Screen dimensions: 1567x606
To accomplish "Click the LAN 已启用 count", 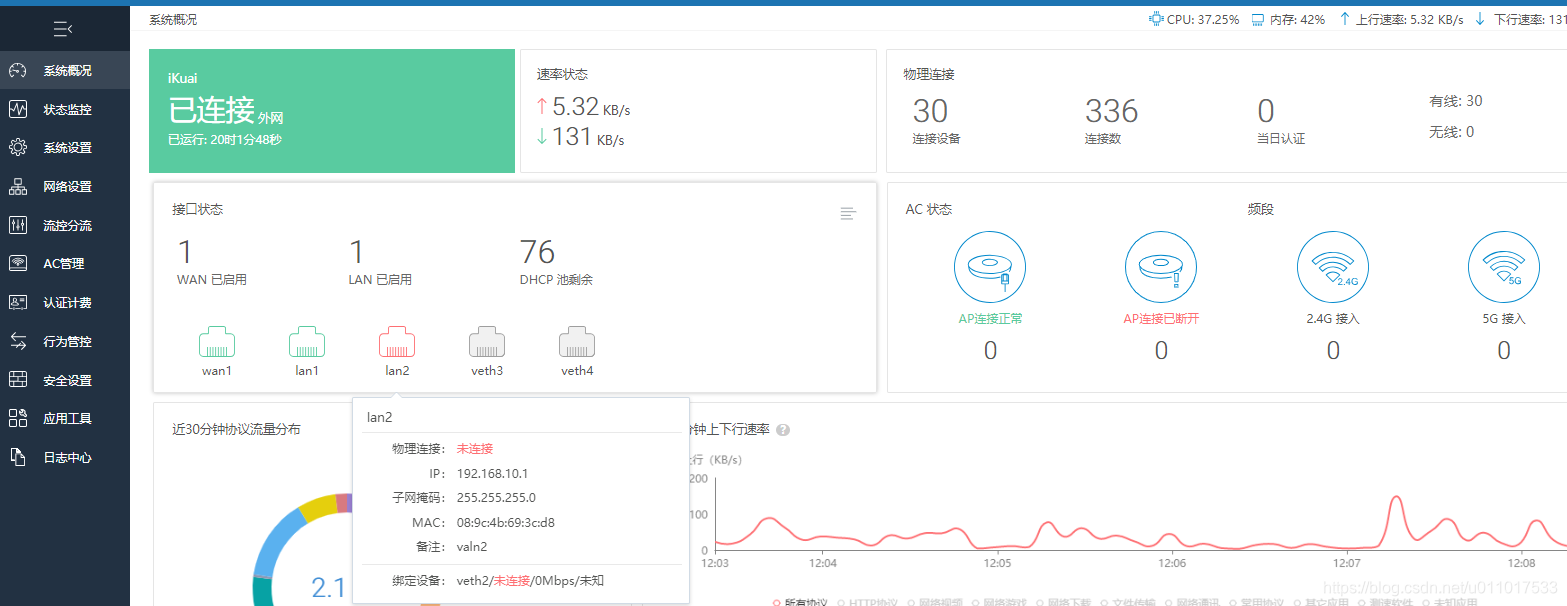I will tap(357, 252).
